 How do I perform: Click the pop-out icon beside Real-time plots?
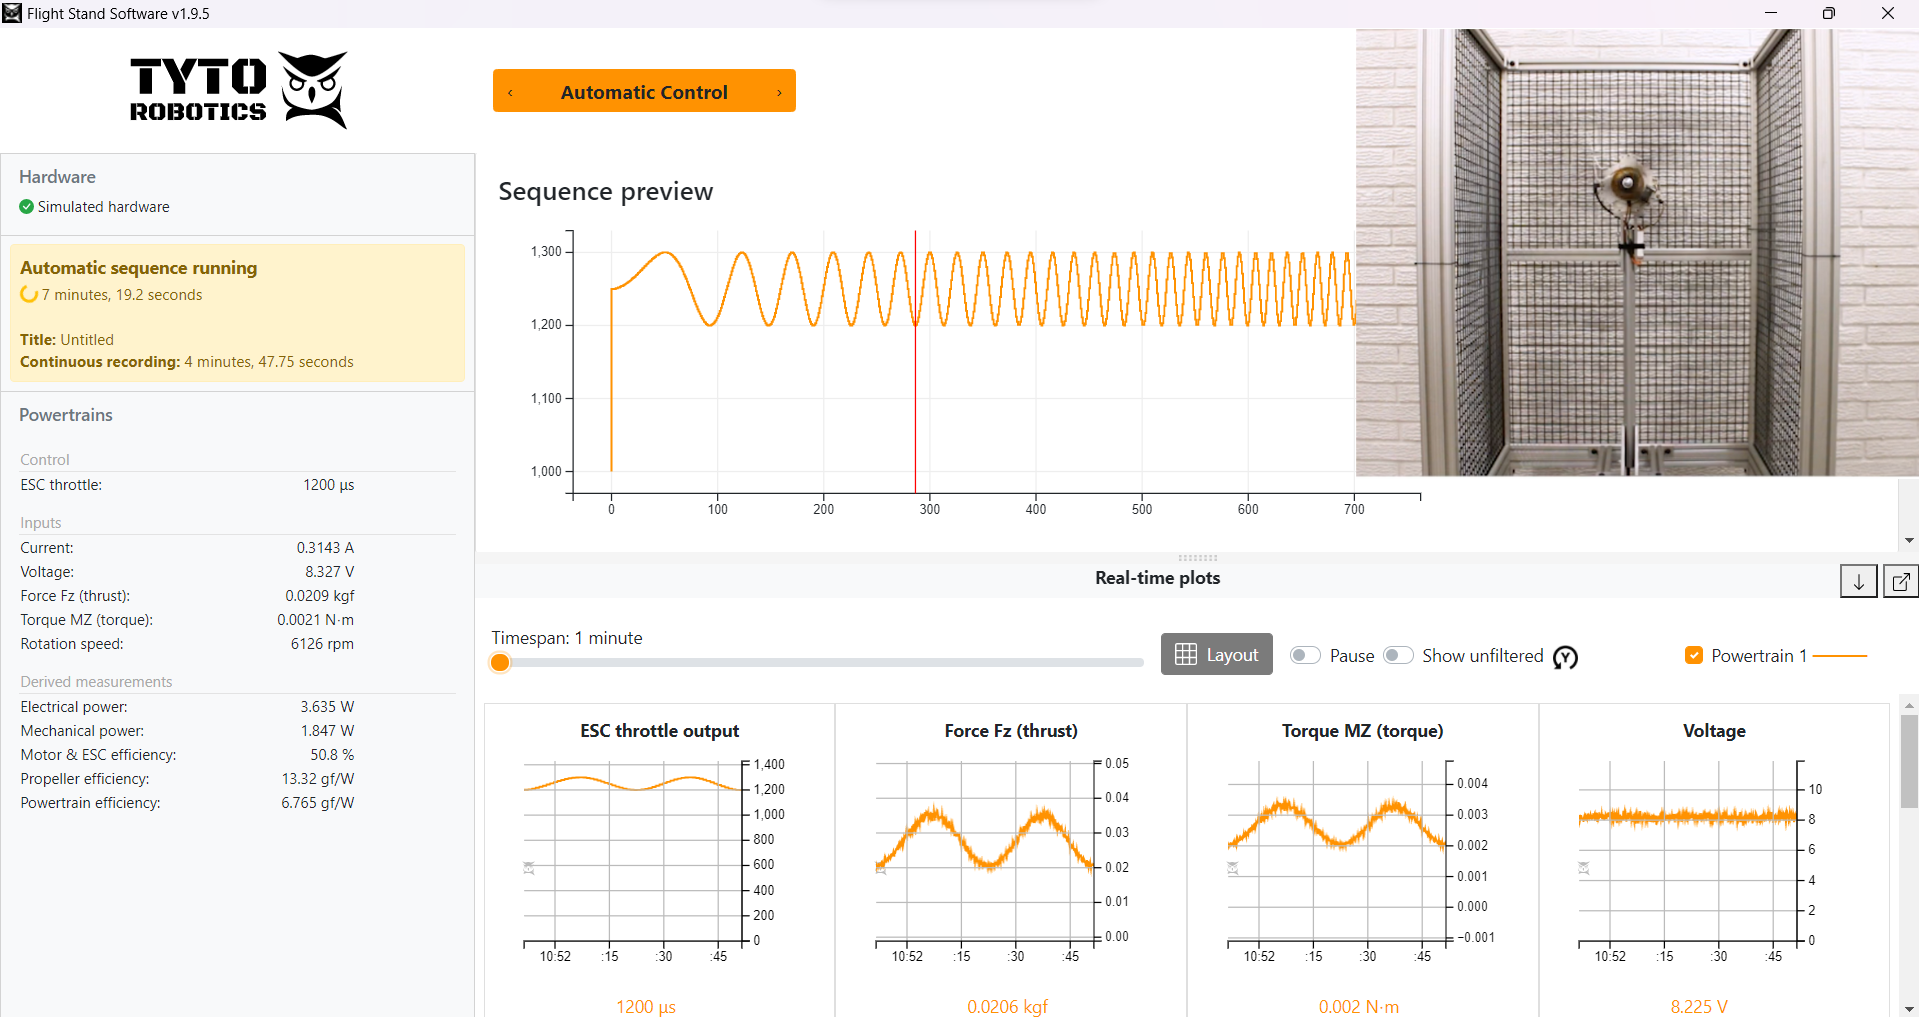pos(1900,580)
